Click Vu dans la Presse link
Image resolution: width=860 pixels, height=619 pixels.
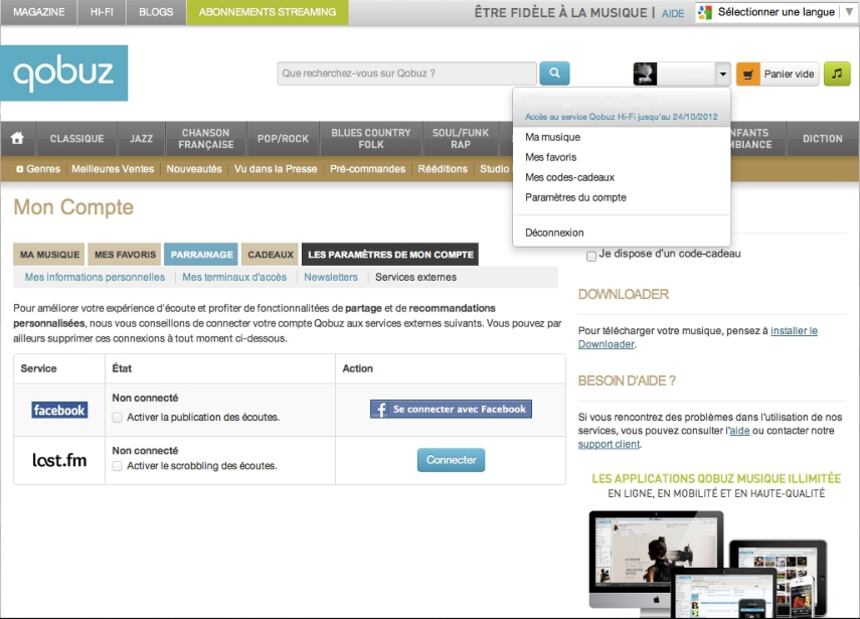(x=275, y=169)
